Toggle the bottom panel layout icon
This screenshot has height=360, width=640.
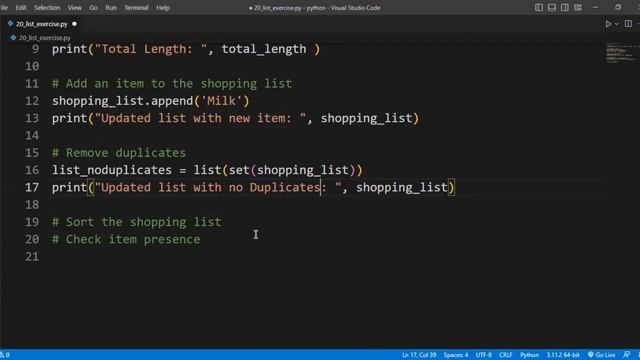click(552, 7)
